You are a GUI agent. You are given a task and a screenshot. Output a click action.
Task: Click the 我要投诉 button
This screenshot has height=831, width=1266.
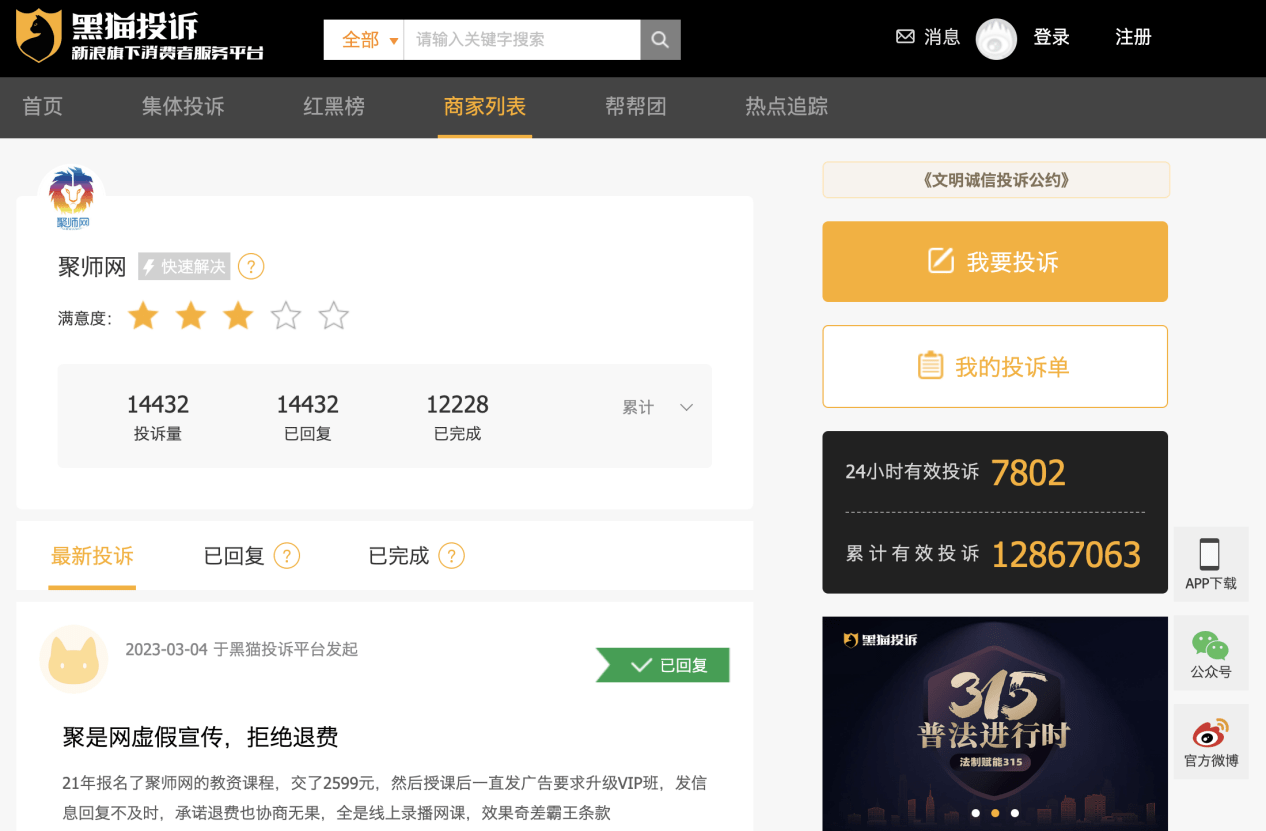[995, 262]
